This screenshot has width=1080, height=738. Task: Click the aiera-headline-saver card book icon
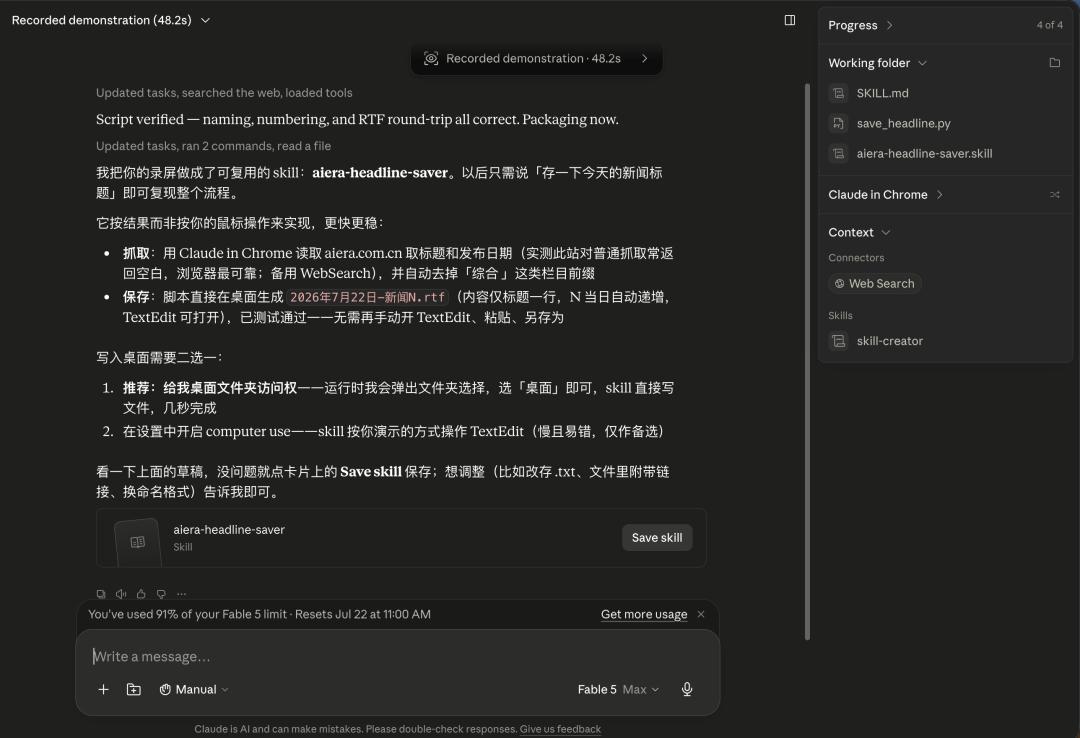[138, 542]
